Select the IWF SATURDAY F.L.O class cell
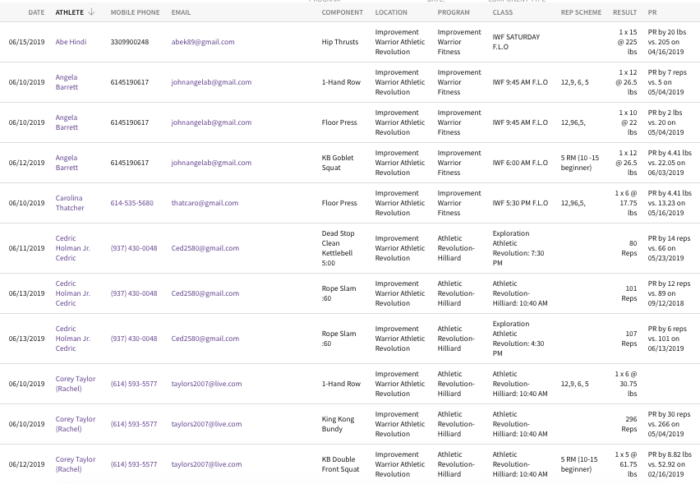The height and width of the screenshot is (484, 700). pos(516,42)
